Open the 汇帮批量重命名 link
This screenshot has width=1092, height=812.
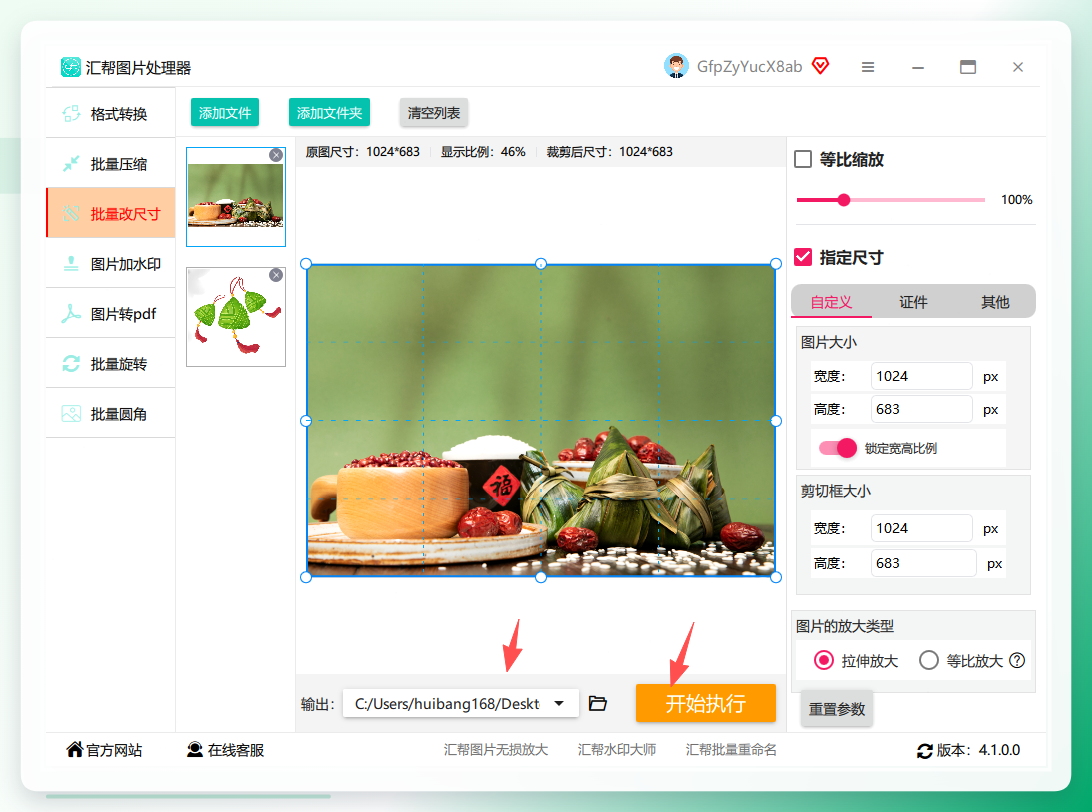point(731,749)
